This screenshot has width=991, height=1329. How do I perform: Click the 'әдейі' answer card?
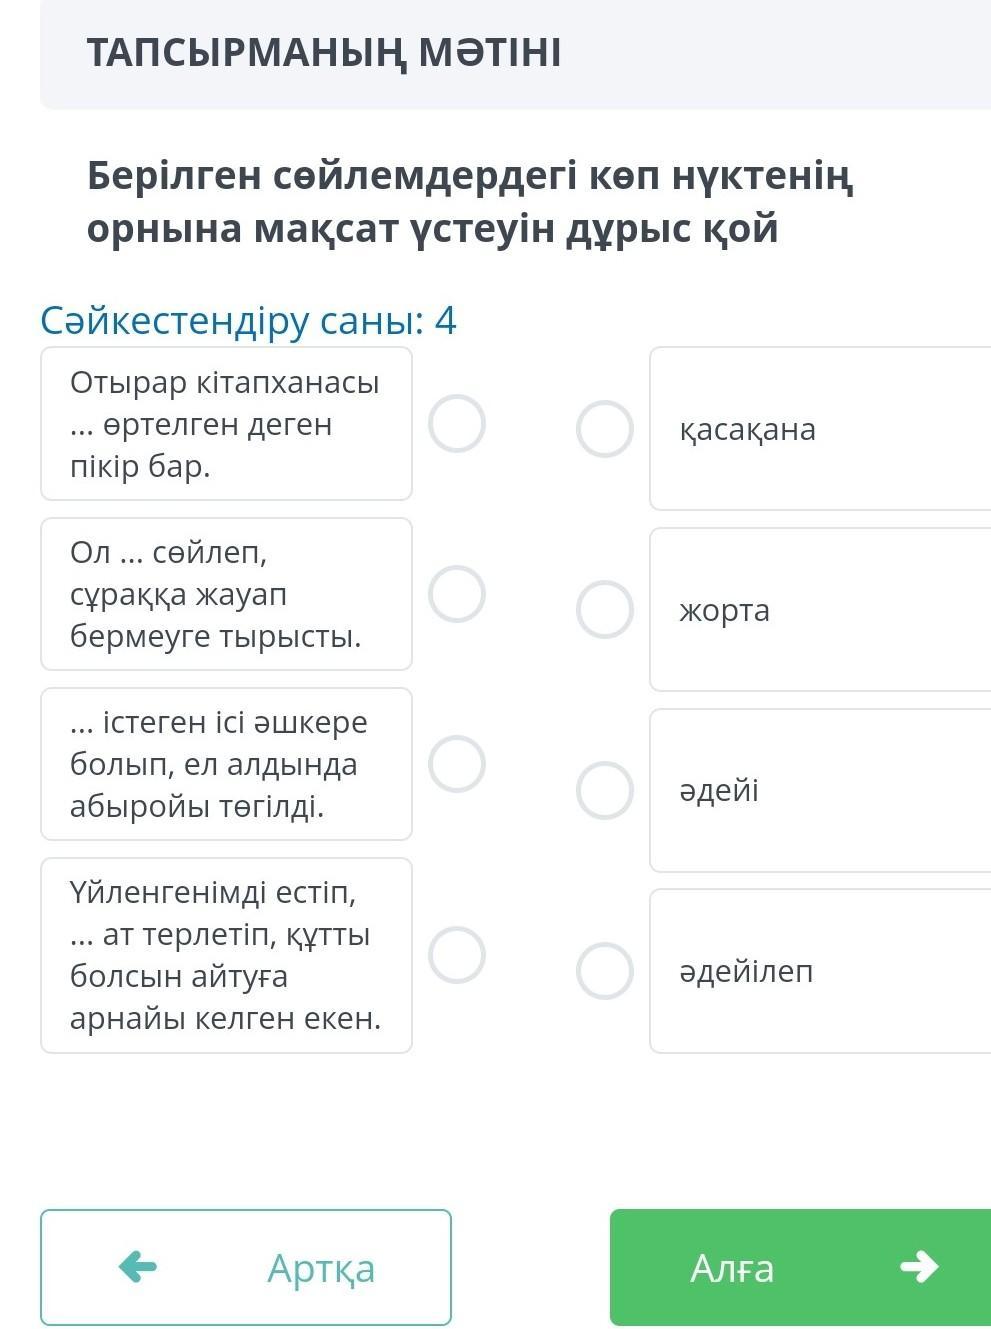[x=820, y=790]
